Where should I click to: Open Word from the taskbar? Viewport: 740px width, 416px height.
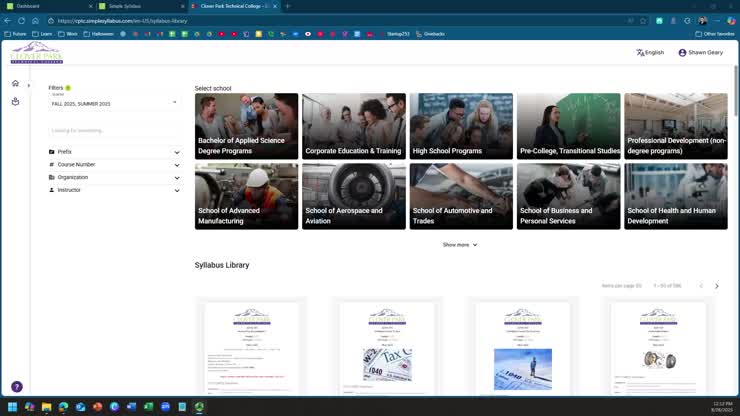[131, 407]
